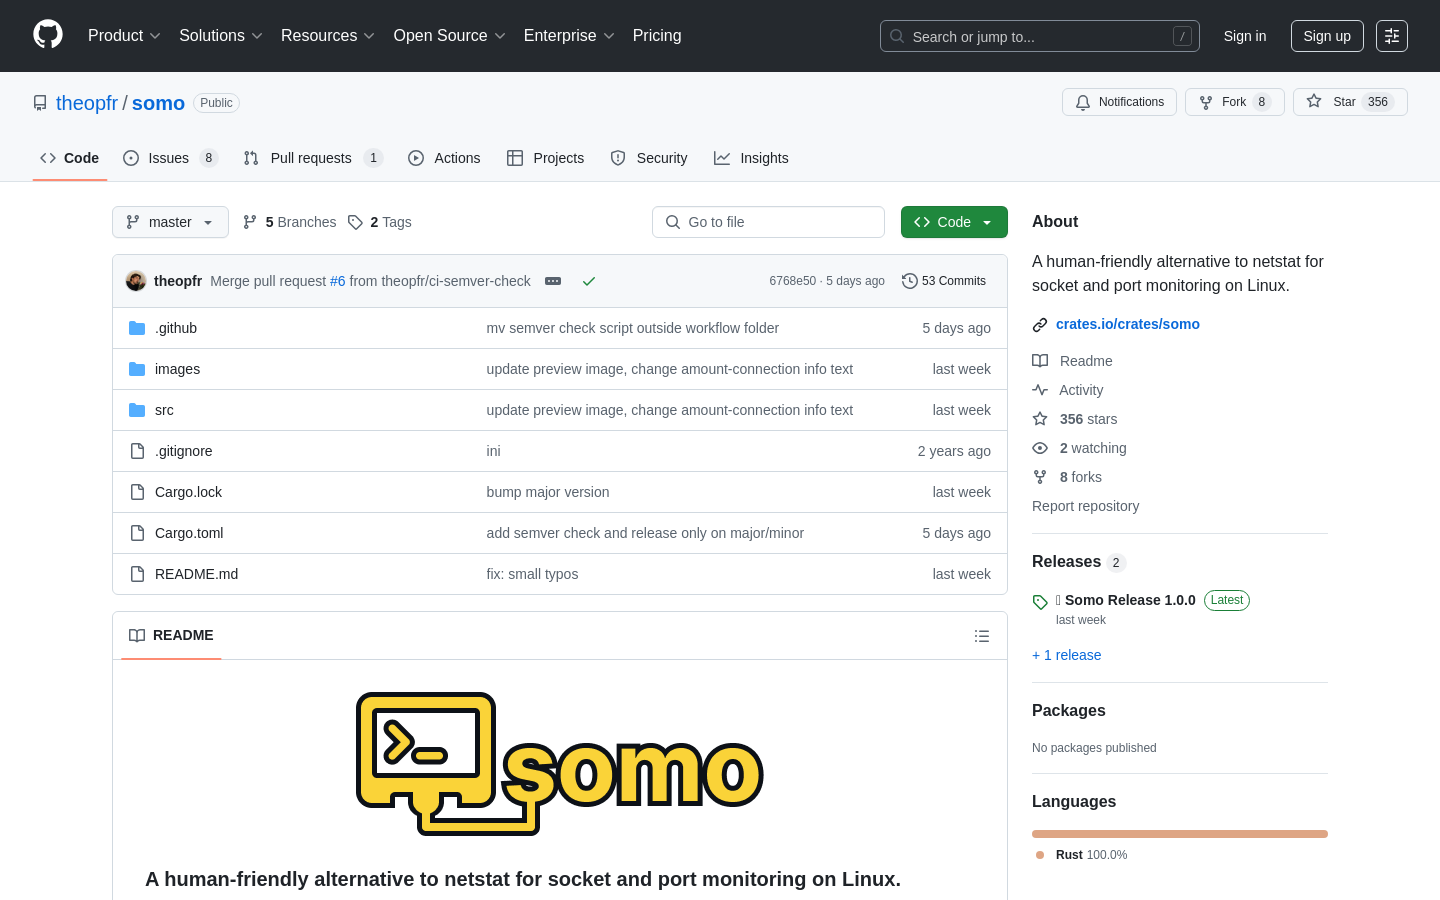Click the Notifications bell button
Image resolution: width=1440 pixels, height=900 pixels.
[1119, 102]
